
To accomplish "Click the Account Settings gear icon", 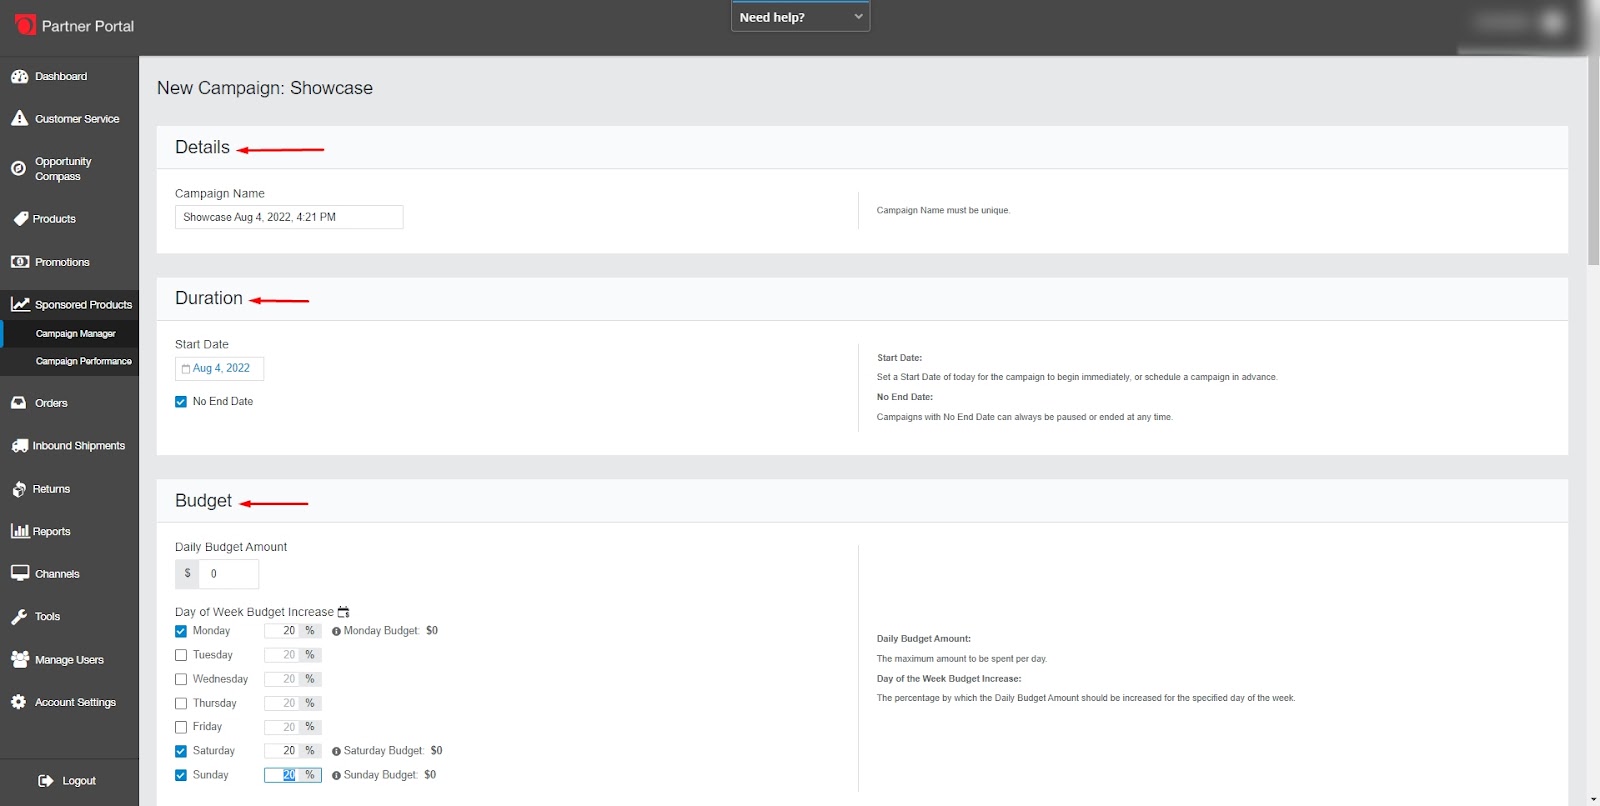I will tap(19, 702).
